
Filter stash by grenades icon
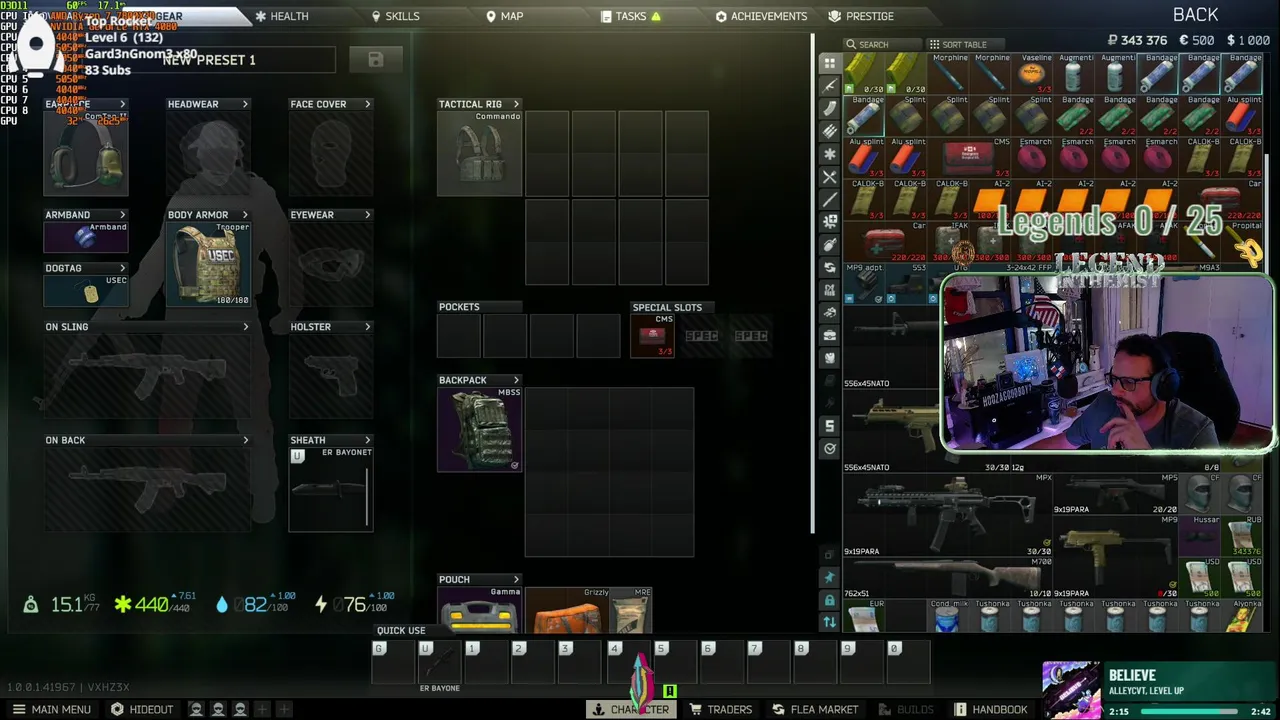[829, 245]
